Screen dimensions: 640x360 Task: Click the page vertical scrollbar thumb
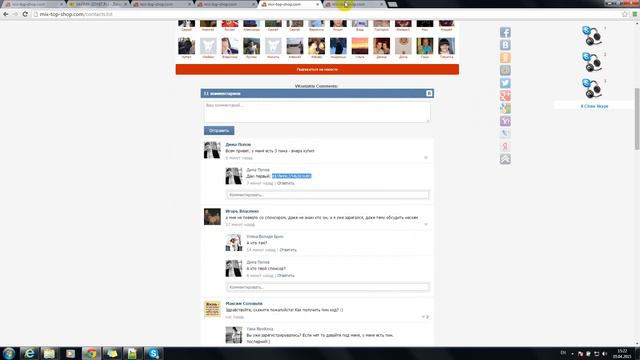637,119
